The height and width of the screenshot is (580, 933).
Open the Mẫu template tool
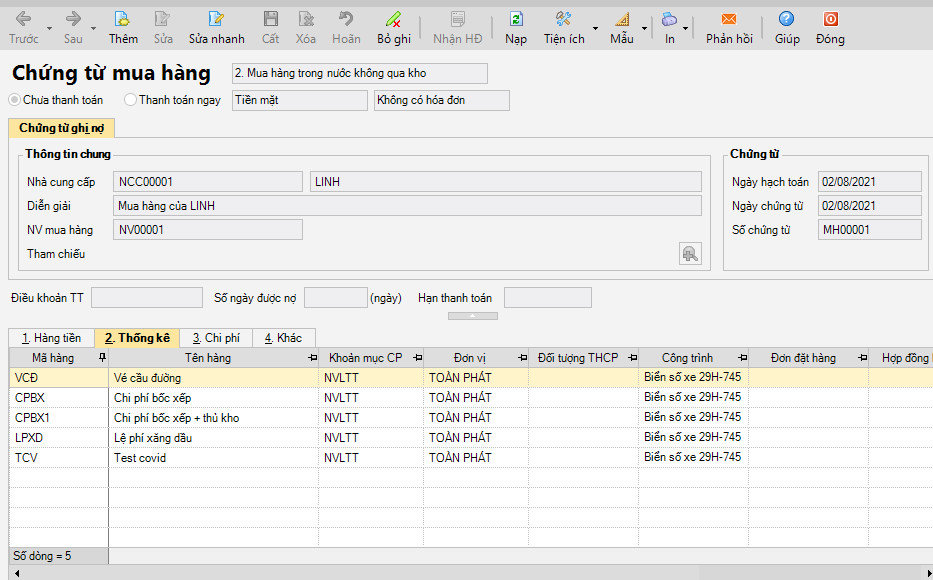click(x=622, y=27)
